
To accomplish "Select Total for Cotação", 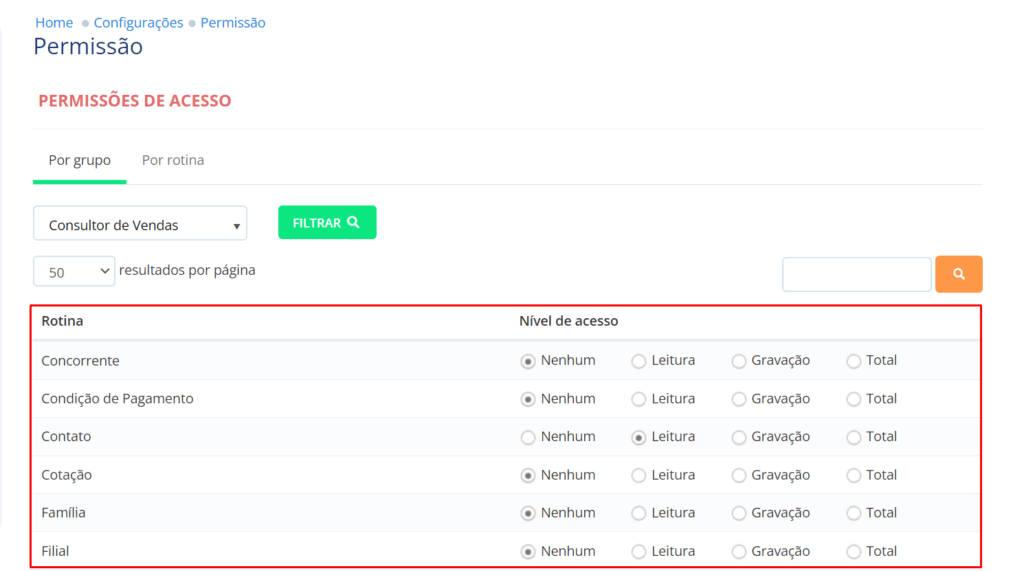I will [x=854, y=476].
